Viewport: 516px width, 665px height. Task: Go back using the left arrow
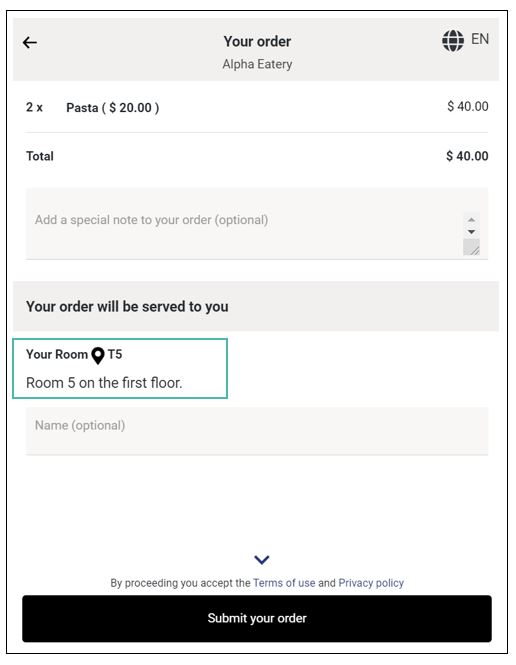30,42
